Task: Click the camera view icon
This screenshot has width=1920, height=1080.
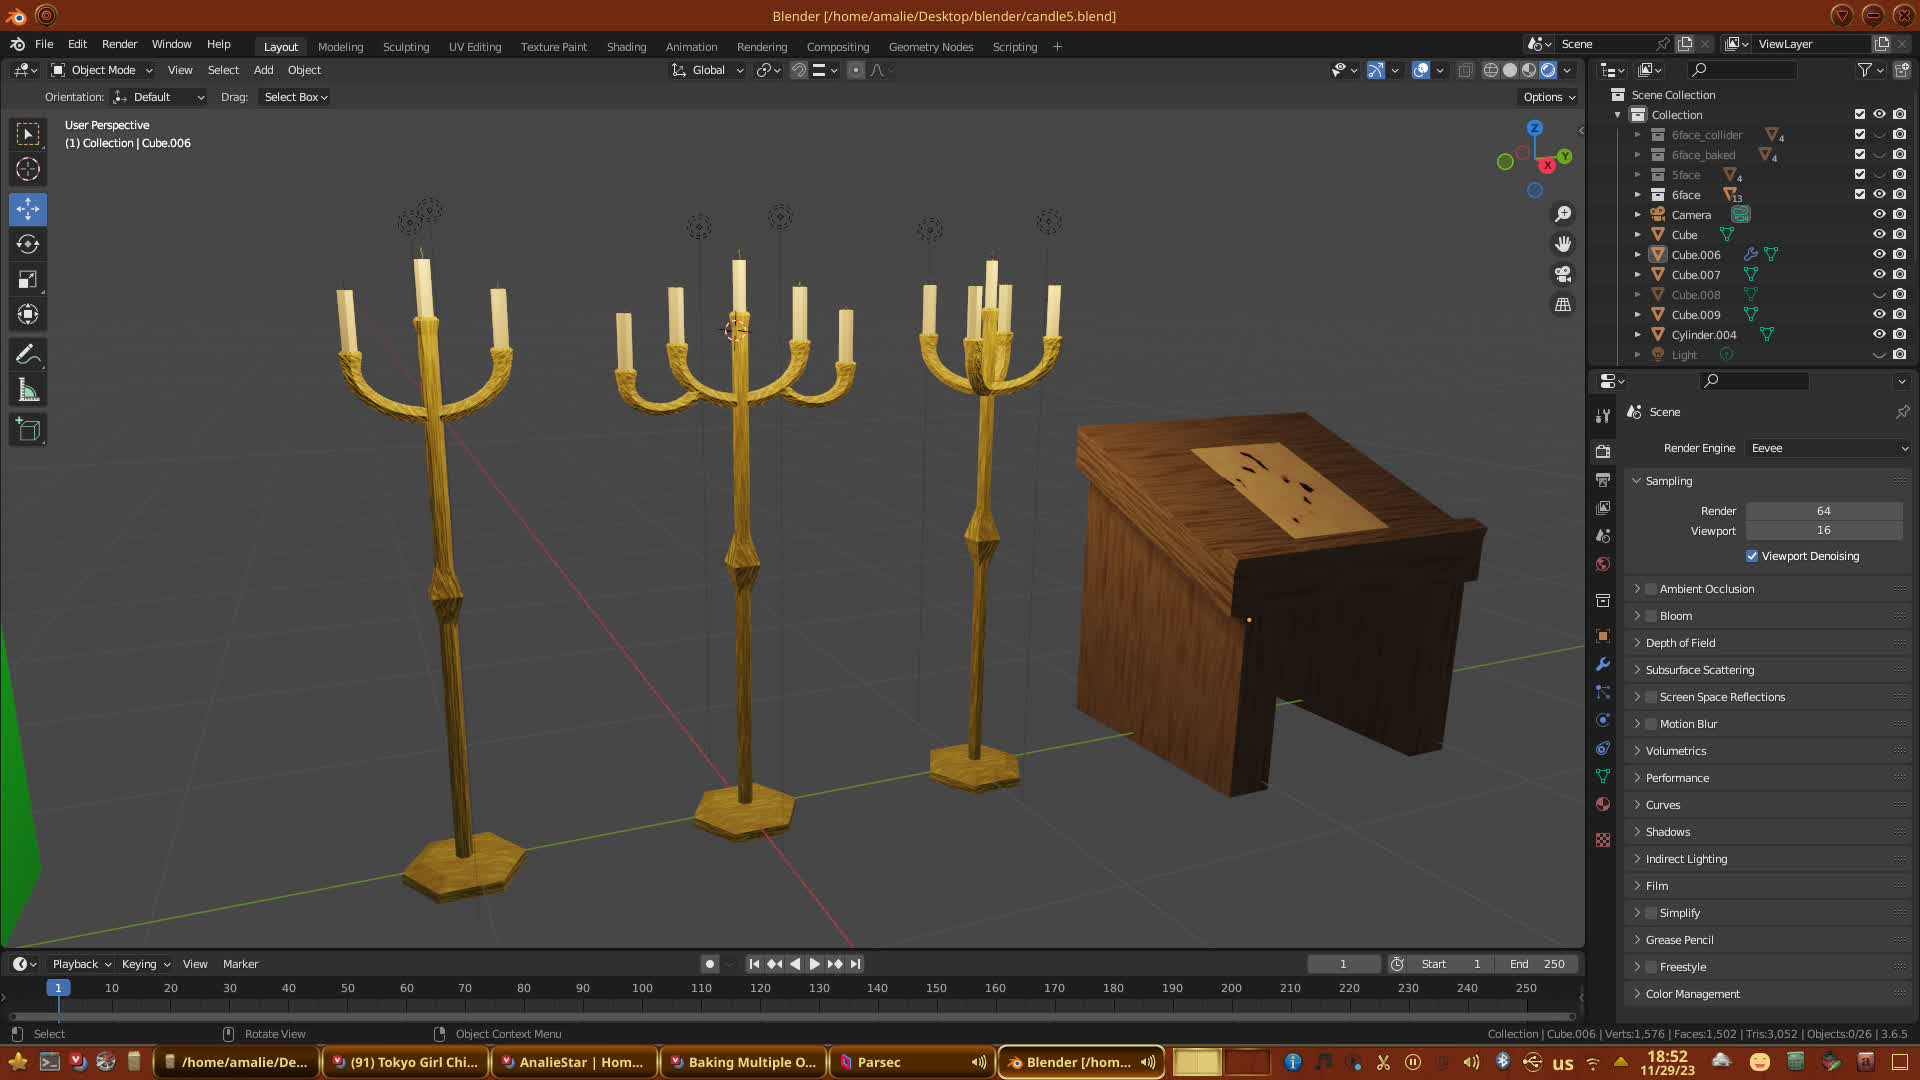Action: pyautogui.click(x=1563, y=274)
